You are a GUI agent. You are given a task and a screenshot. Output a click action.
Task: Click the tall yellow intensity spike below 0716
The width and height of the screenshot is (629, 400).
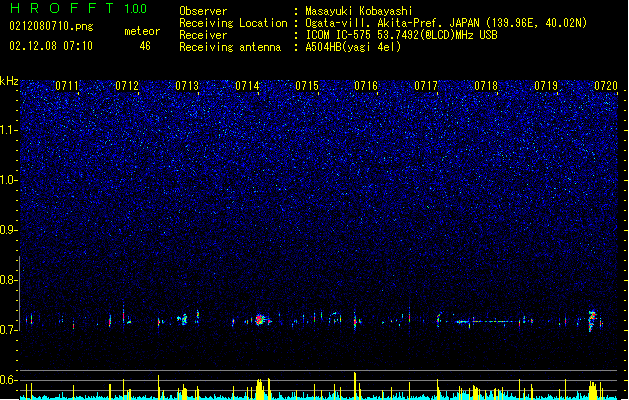355,386
